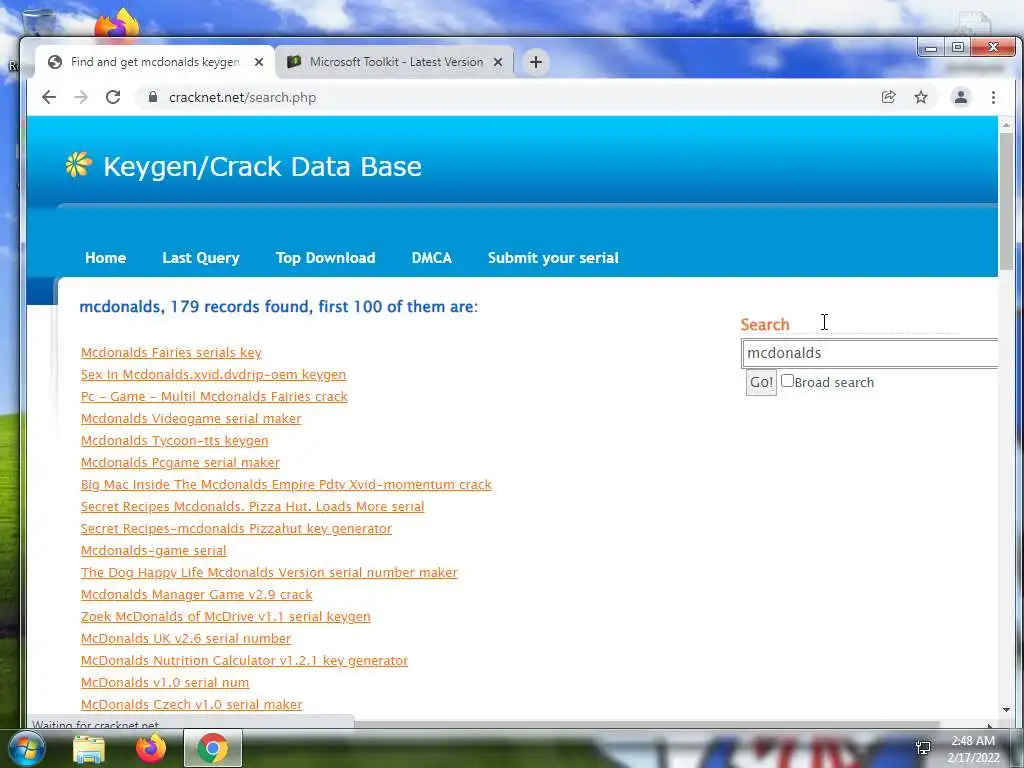Screen dimensions: 1024x768
Task: Open the desktop Firefox shortcut
Action: tap(117, 25)
